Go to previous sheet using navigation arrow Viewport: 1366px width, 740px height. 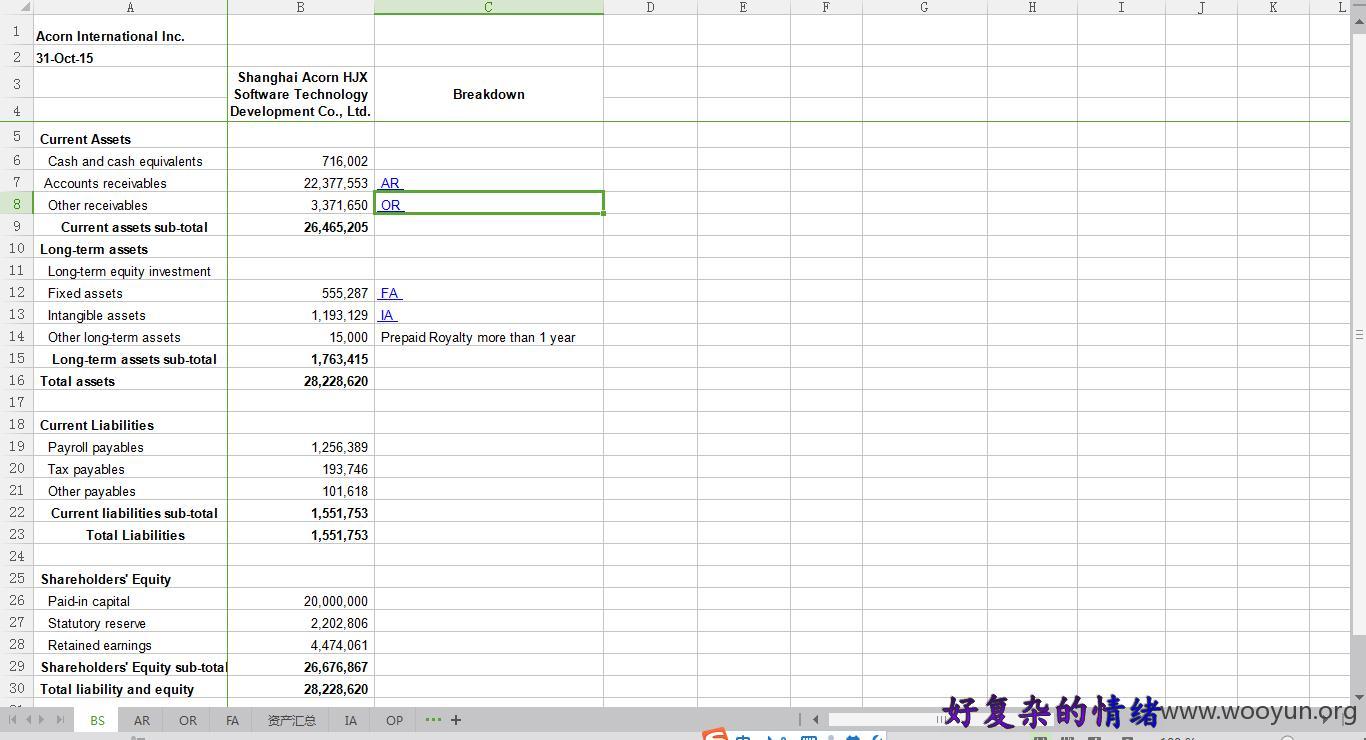click(29, 719)
